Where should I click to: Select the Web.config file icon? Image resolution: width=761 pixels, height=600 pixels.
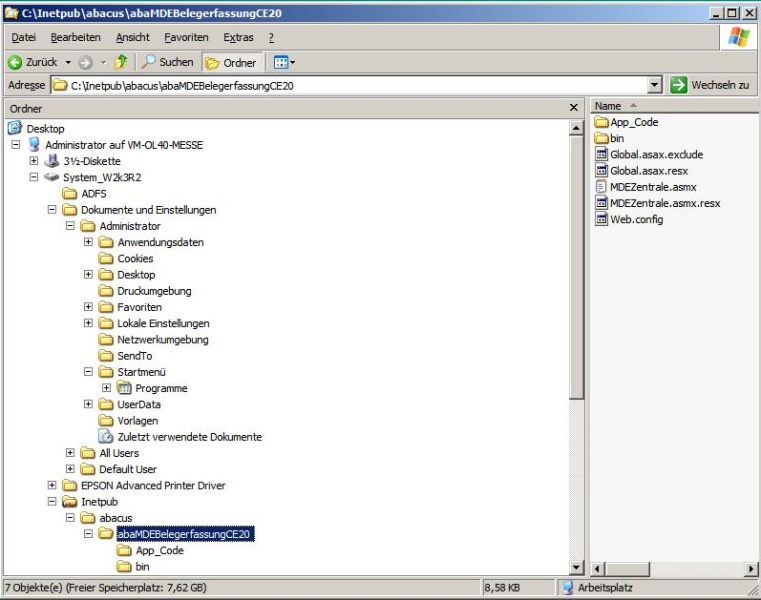click(x=602, y=220)
